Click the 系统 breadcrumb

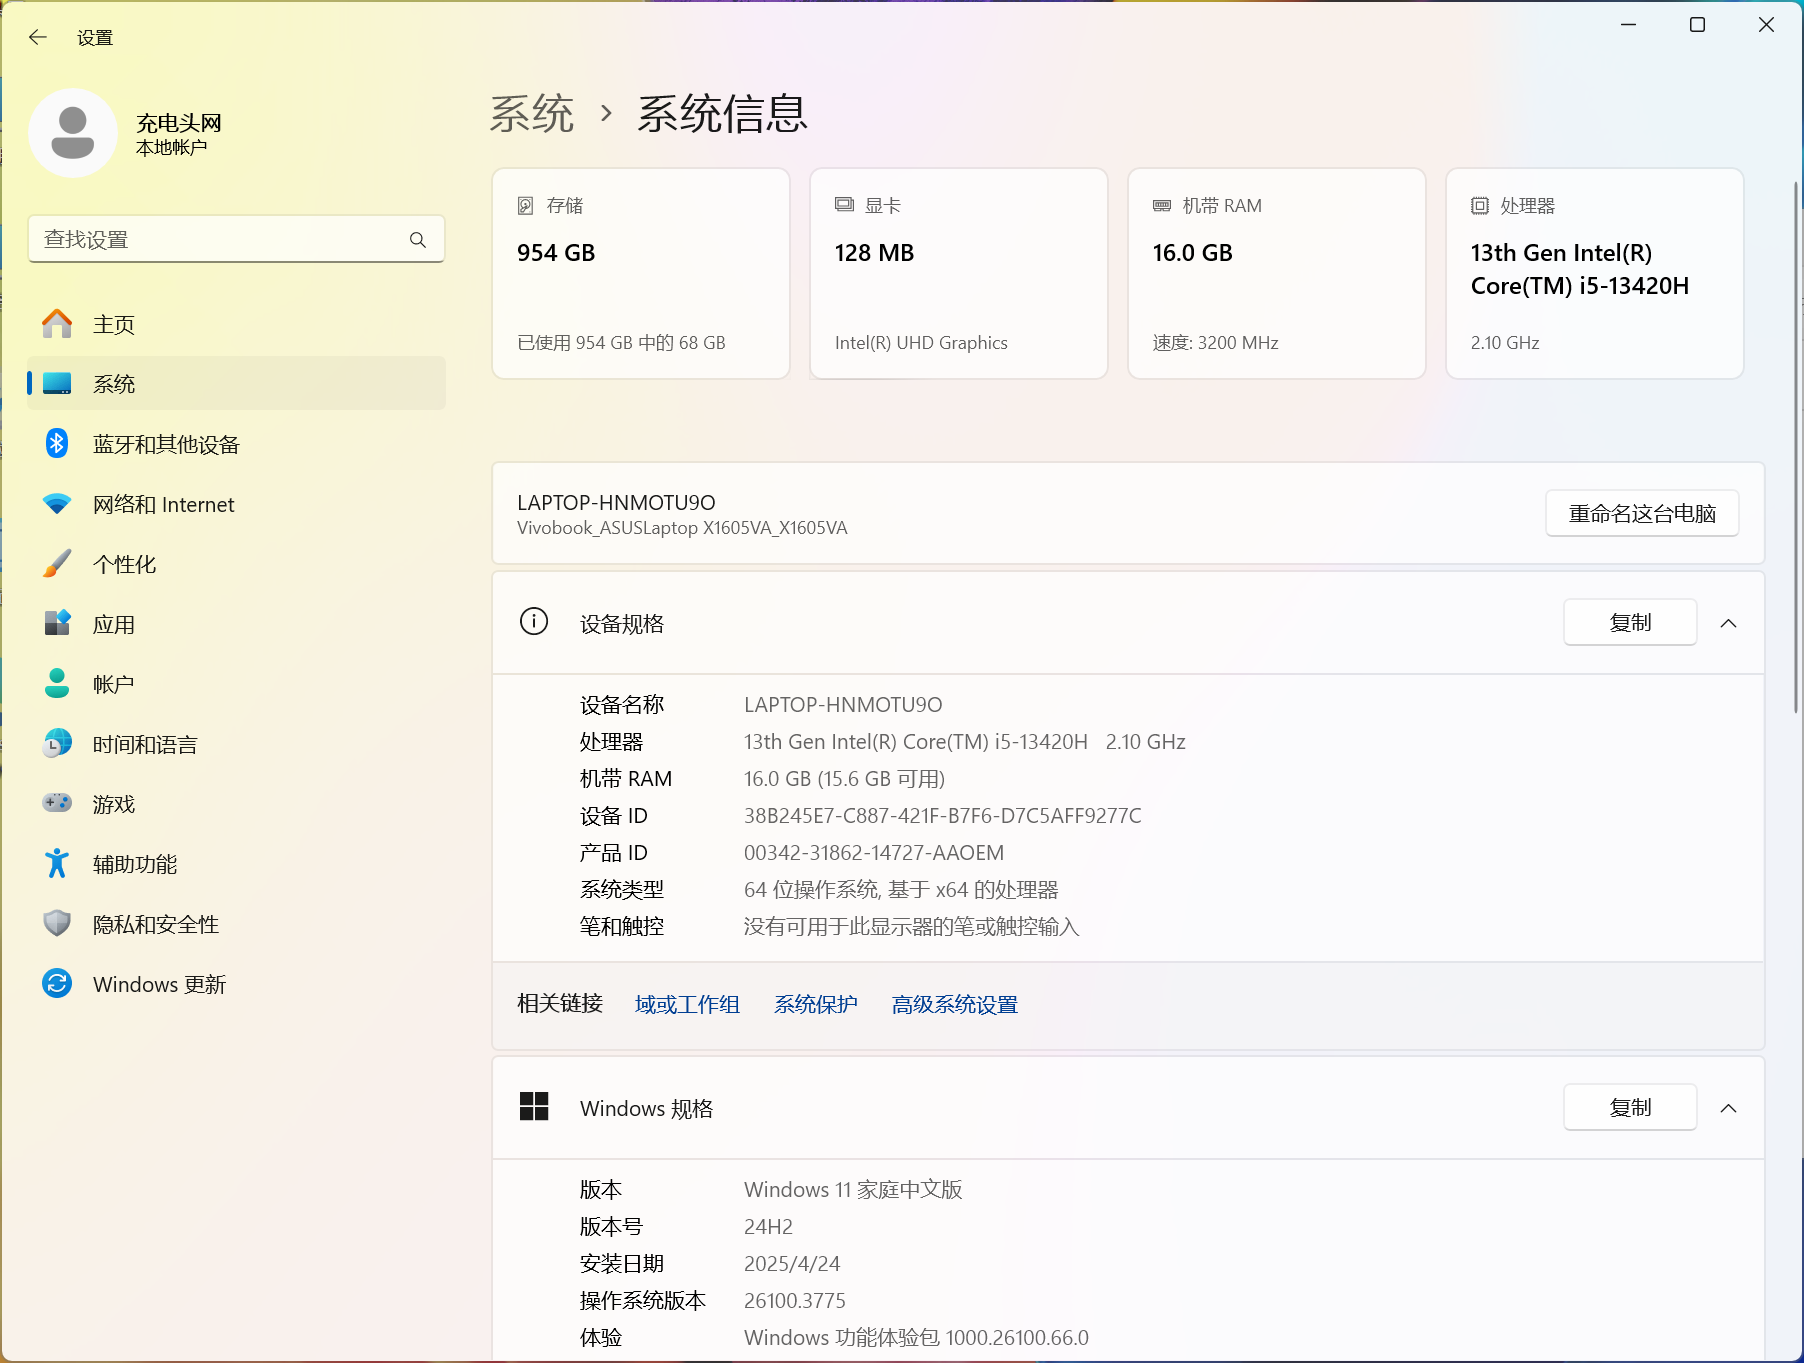[x=532, y=113]
